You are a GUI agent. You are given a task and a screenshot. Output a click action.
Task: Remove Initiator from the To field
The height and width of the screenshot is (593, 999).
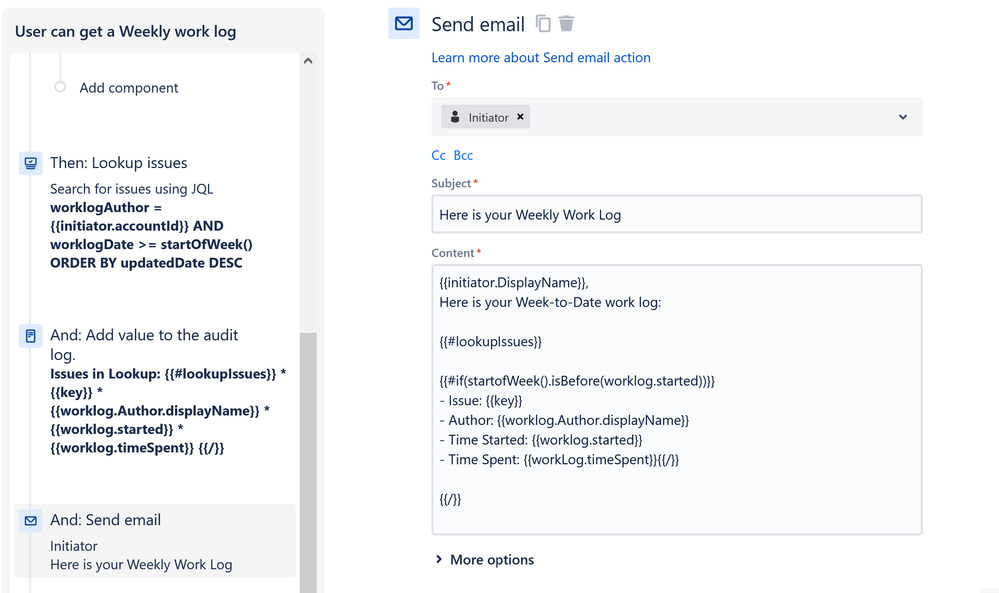pos(520,116)
